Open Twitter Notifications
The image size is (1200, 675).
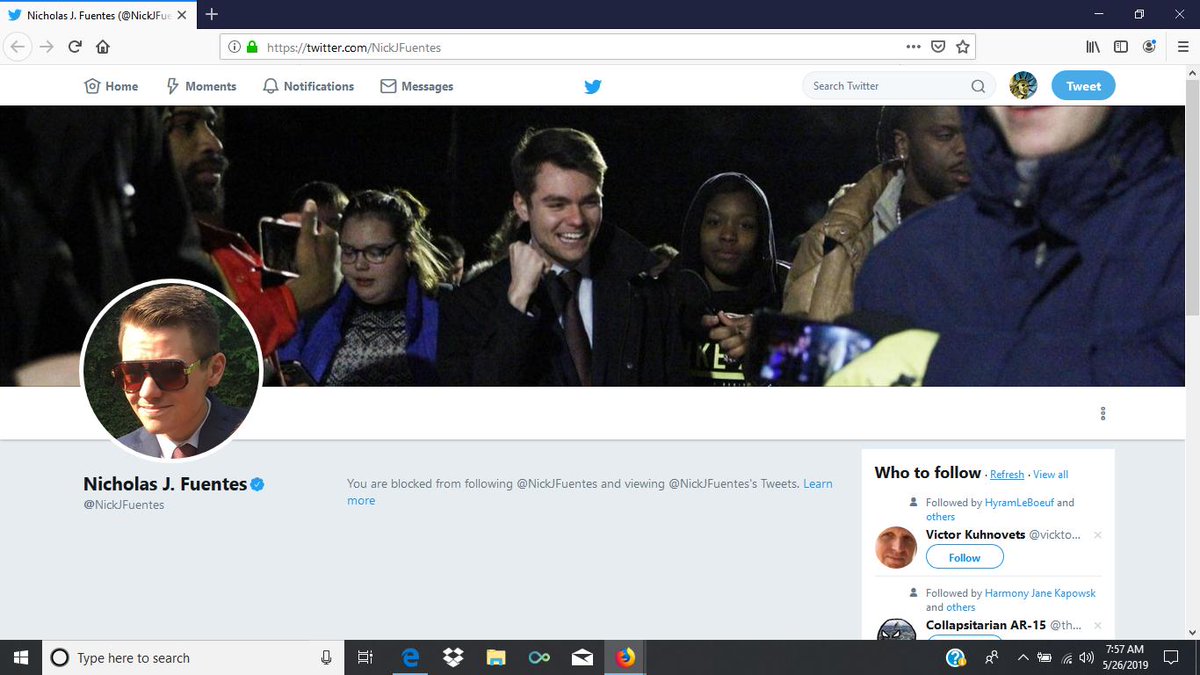pyautogui.click(x=308, y=86)
